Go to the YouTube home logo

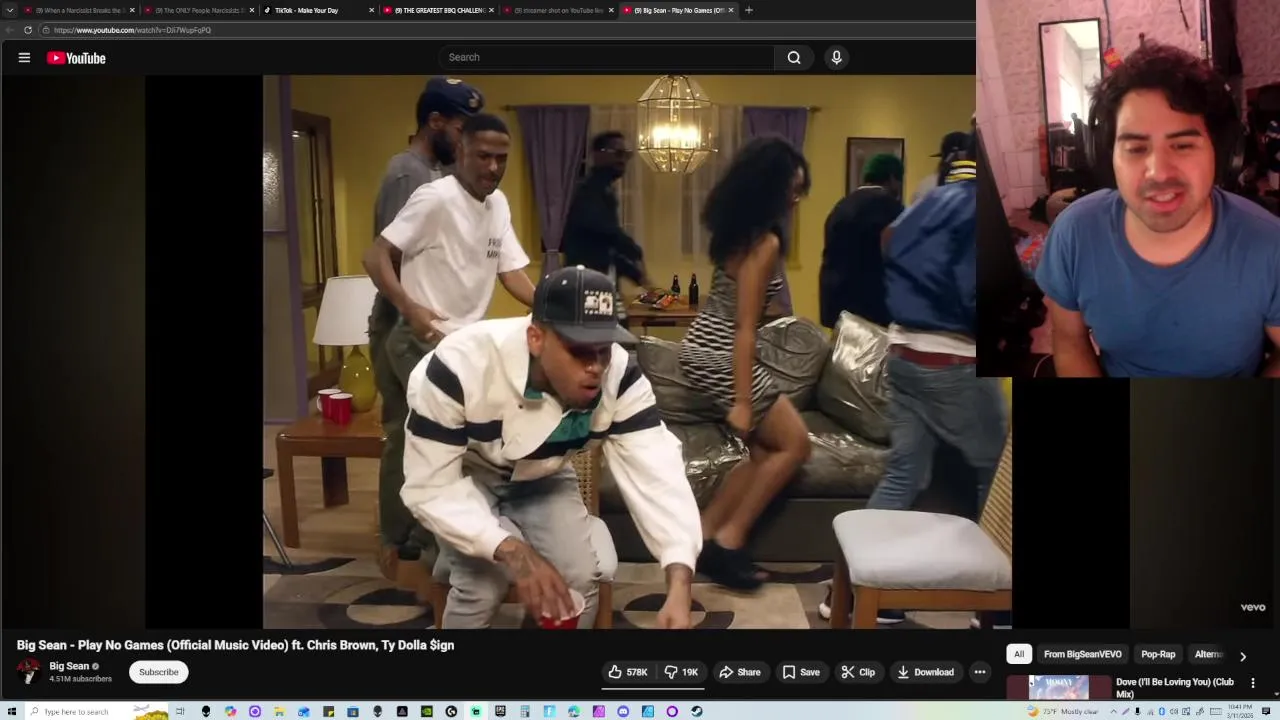click(76, 58)
